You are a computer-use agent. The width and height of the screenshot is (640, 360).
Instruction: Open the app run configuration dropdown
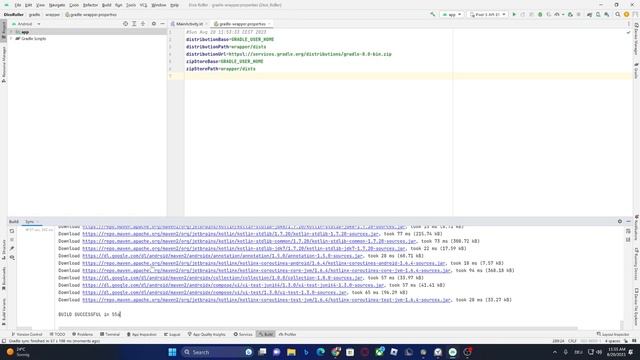(451, 15)
